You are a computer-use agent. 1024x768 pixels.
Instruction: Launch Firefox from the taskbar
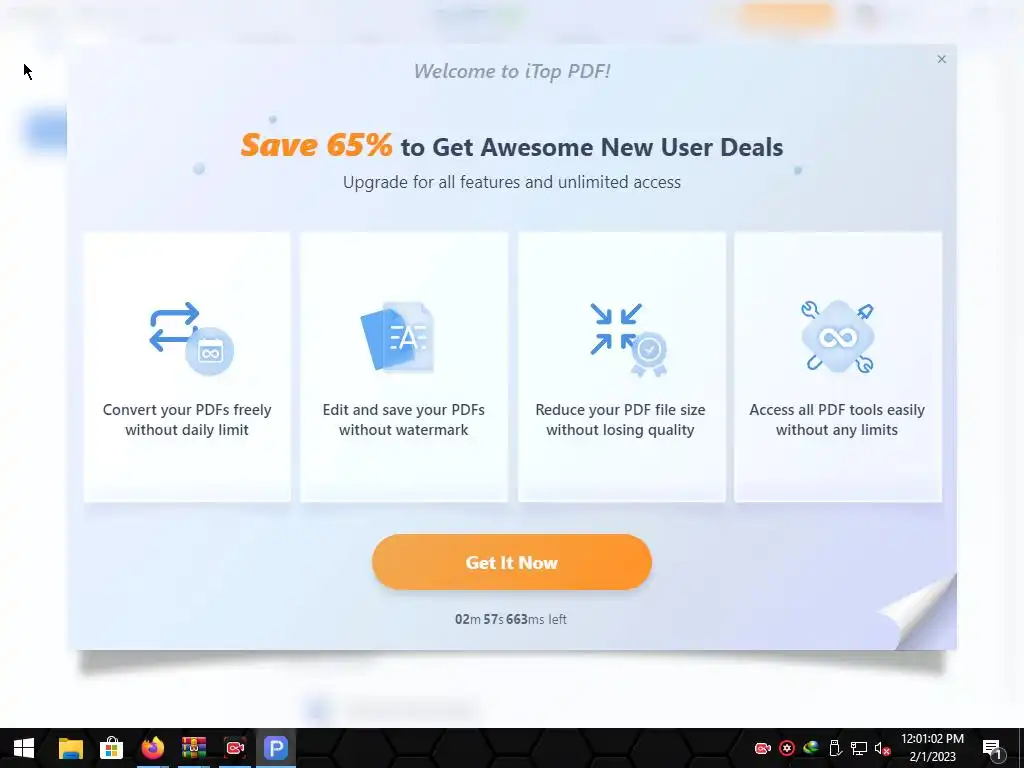pos(153,748)
